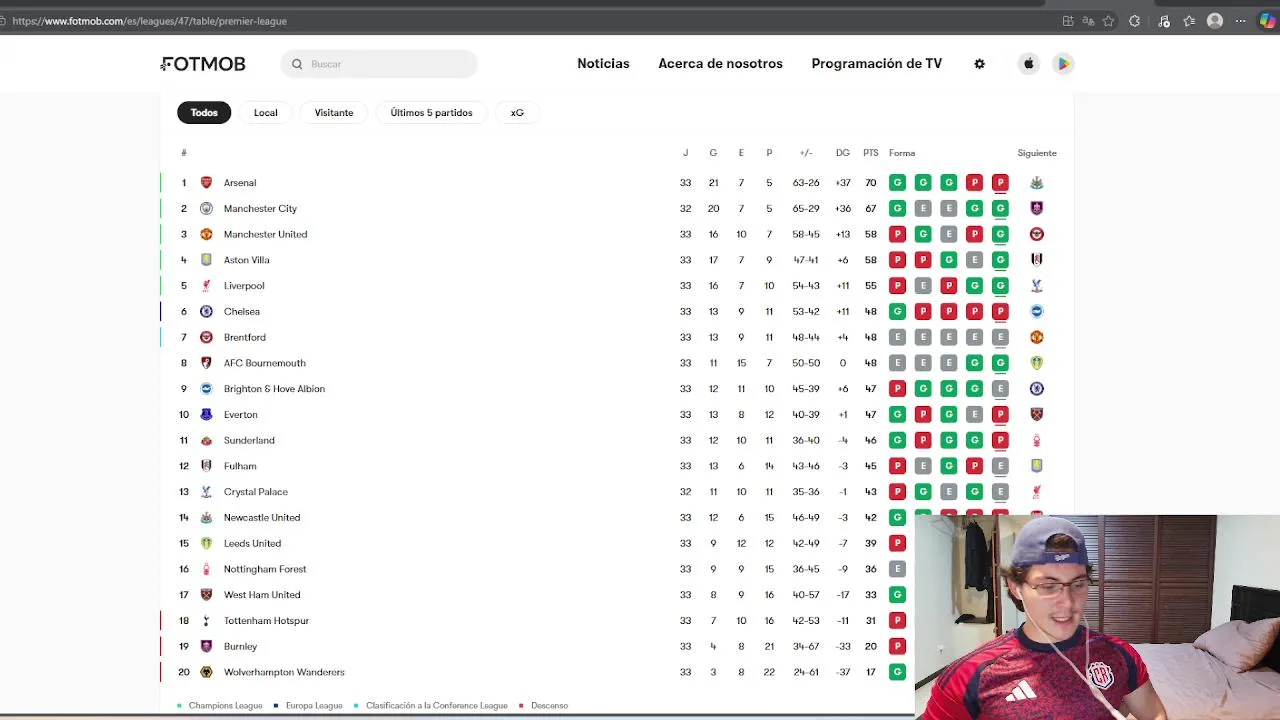Open the Sunderland team link
This screenshot has width=1280, height=720.
pos(249,440)
